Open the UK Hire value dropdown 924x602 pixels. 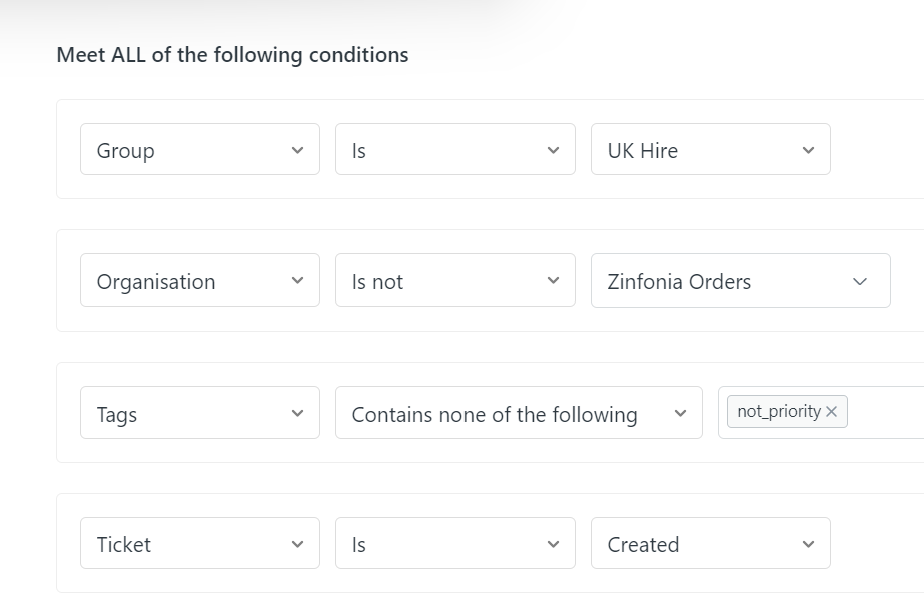coord(710,150)
